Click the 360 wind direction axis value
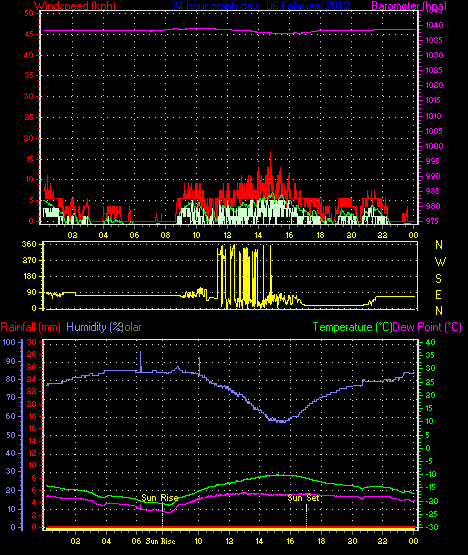 click(29, 244)
